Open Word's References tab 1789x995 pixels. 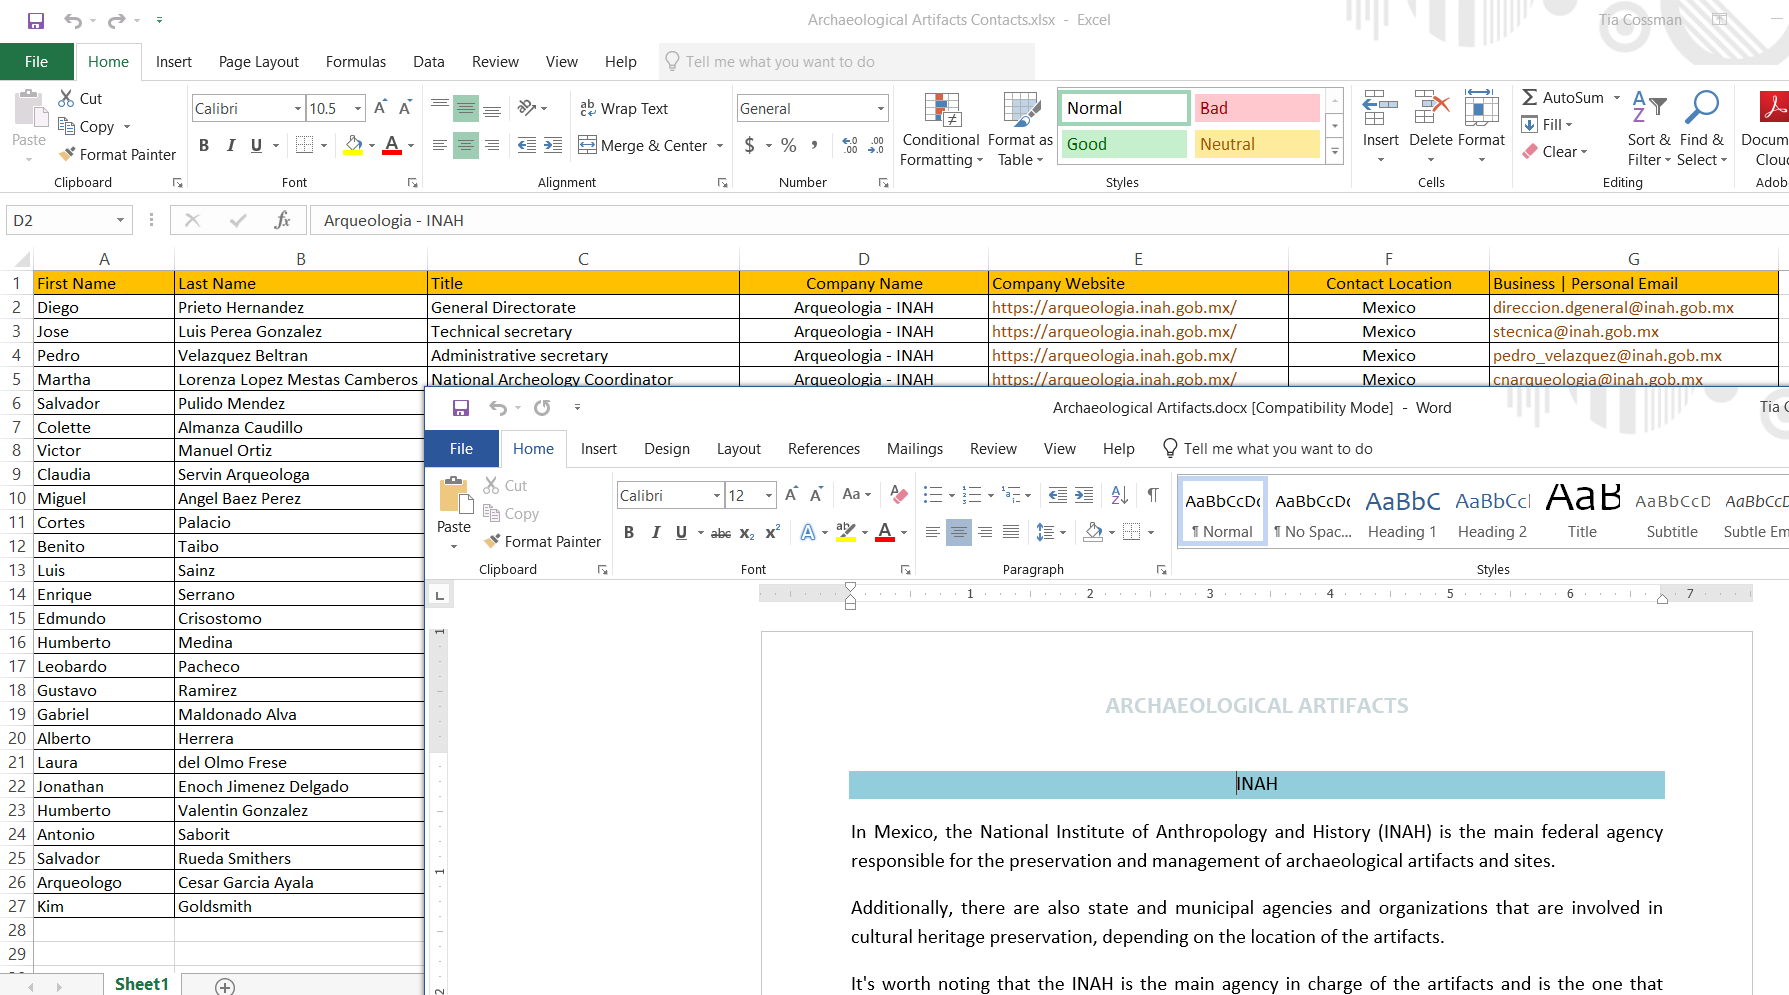824,449
